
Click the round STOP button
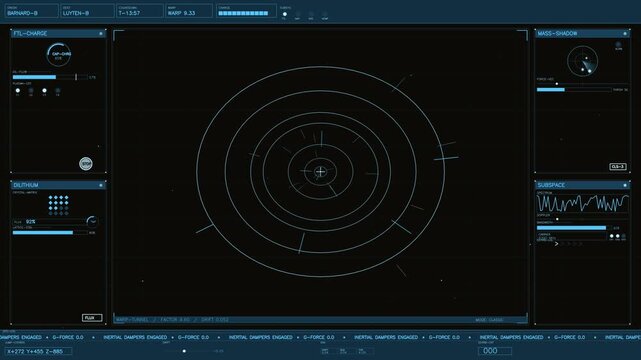point(86,163)
